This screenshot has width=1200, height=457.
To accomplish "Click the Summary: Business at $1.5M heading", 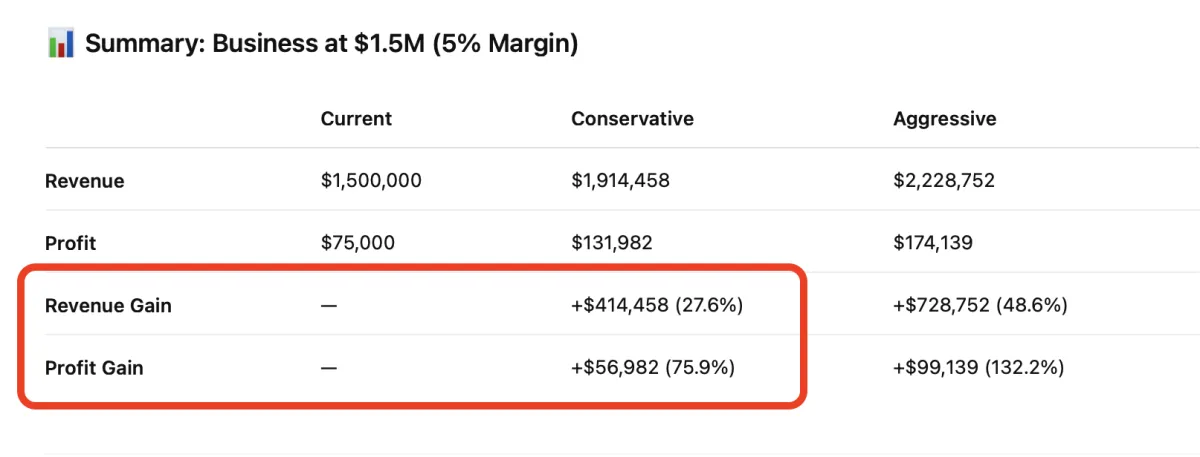I will point(331,44).
